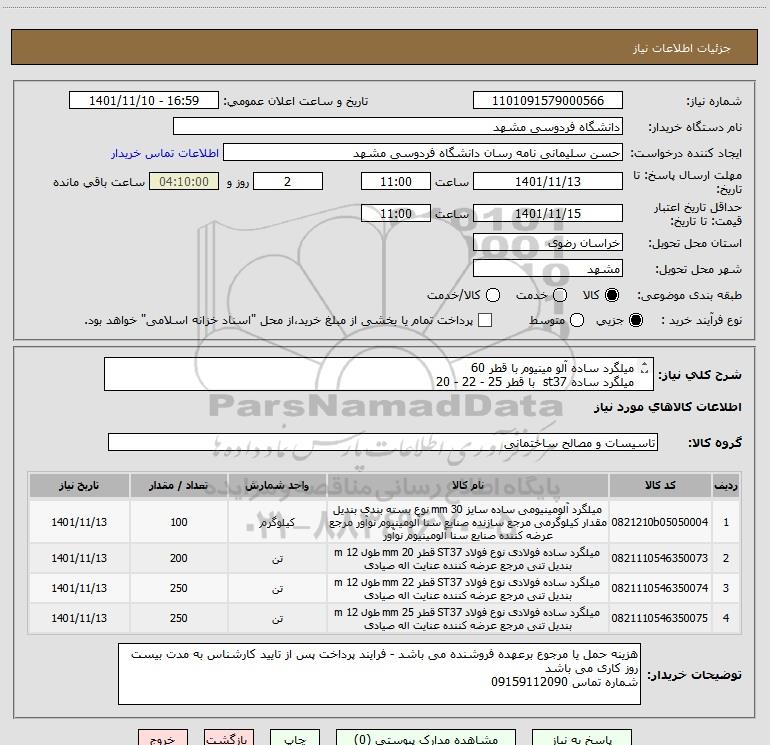Click the quantity 200 cell
Screen dimensions: 770x745
coord(179,558)
